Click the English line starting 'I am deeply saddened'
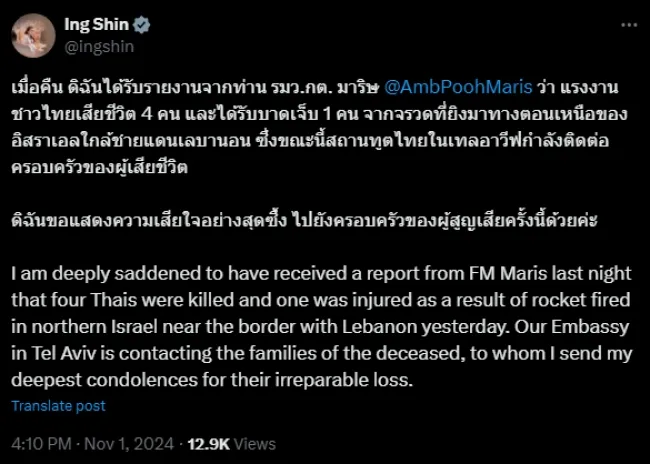Image resolution: width=650 pixels, height=464 pixels. pos(321,274)
